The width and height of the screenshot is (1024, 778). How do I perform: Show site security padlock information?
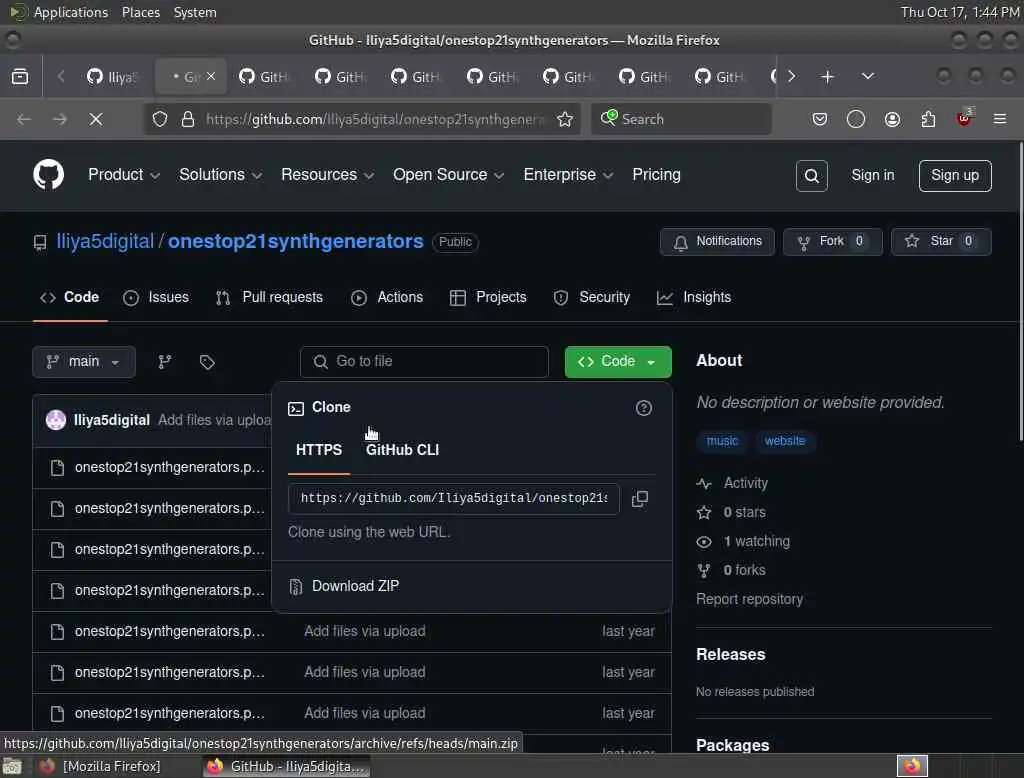(x=188, y=119)
